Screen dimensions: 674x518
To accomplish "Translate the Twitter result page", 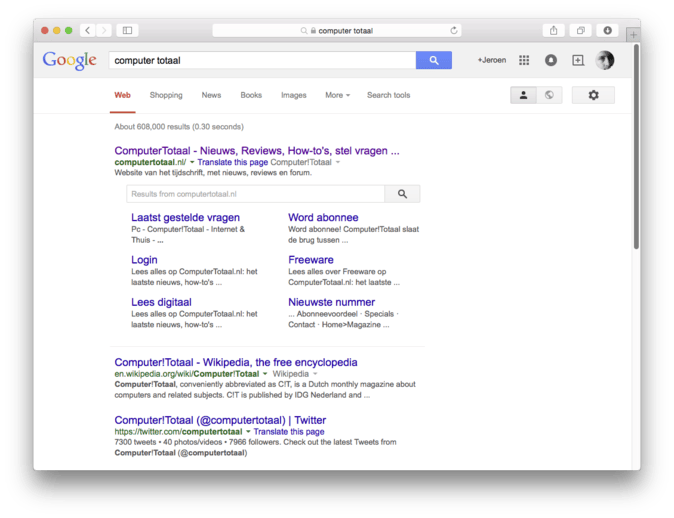I will coord(289,431).
